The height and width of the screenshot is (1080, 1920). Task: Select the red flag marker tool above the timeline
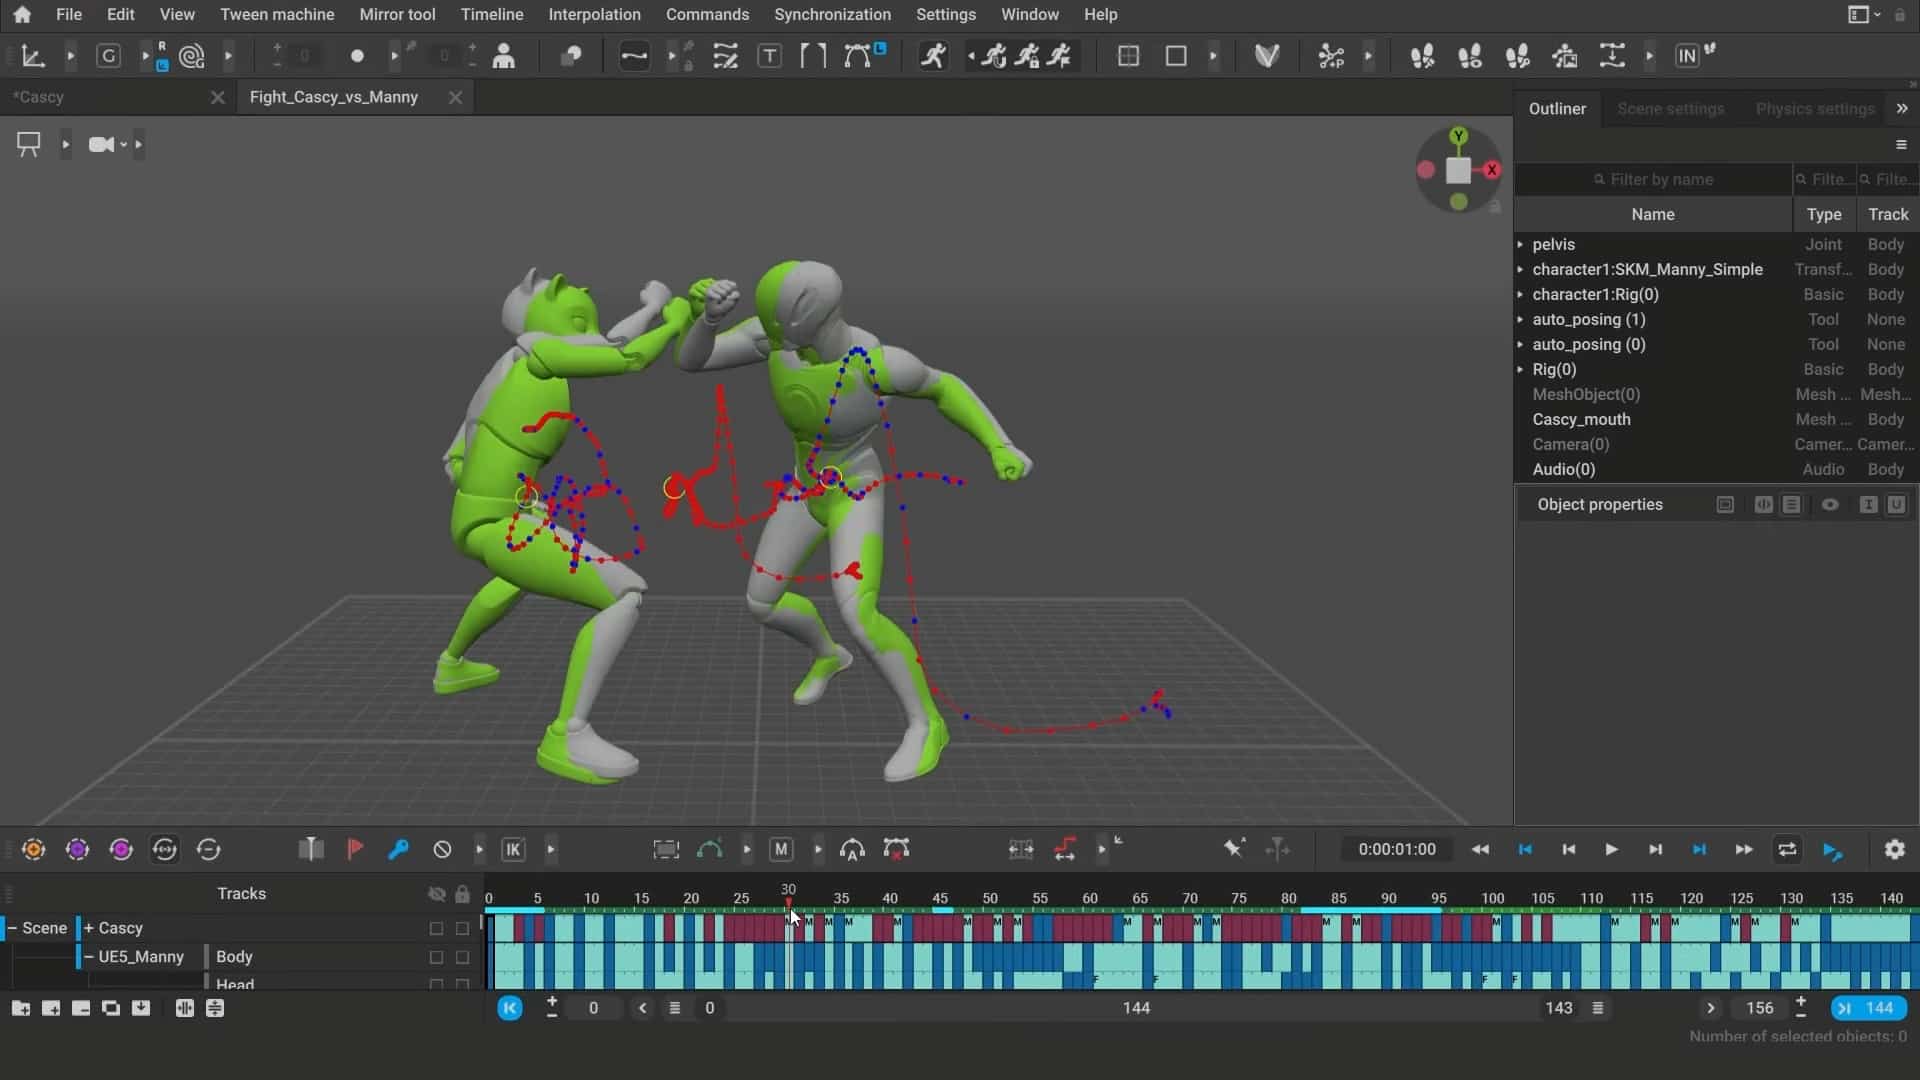pos(355,849)
